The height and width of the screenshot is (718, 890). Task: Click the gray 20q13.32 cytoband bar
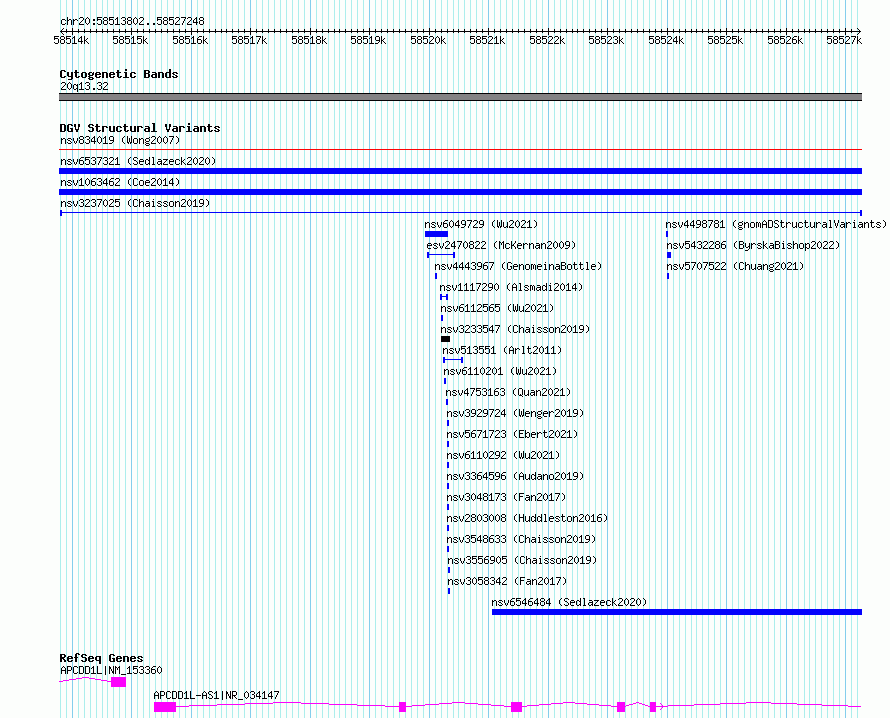point(460,97)
